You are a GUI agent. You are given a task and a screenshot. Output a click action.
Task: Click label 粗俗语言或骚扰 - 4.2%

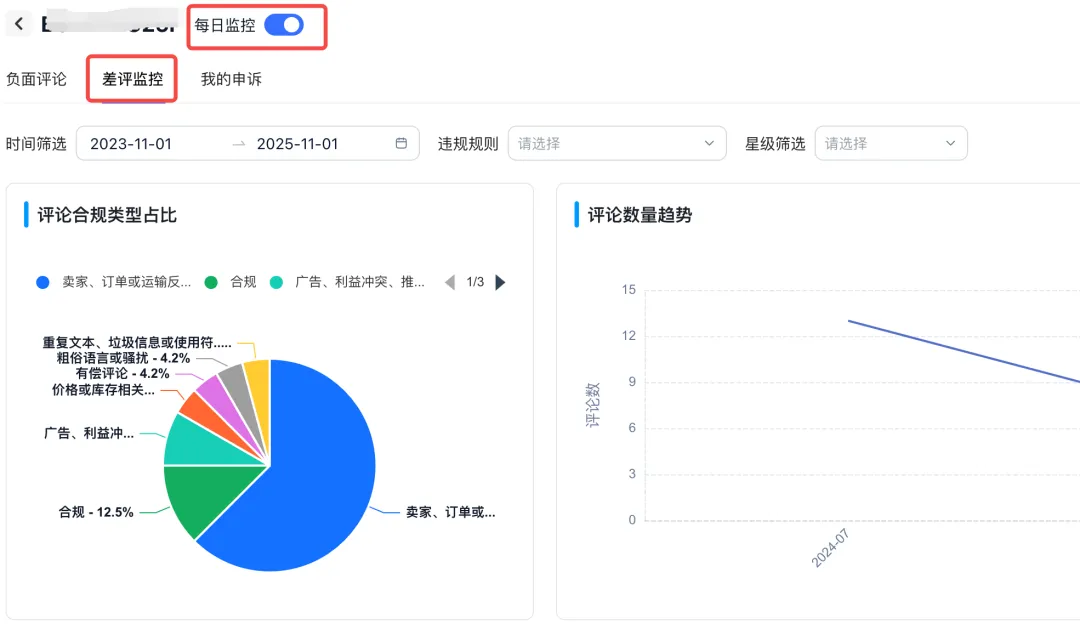click(123, 358)
